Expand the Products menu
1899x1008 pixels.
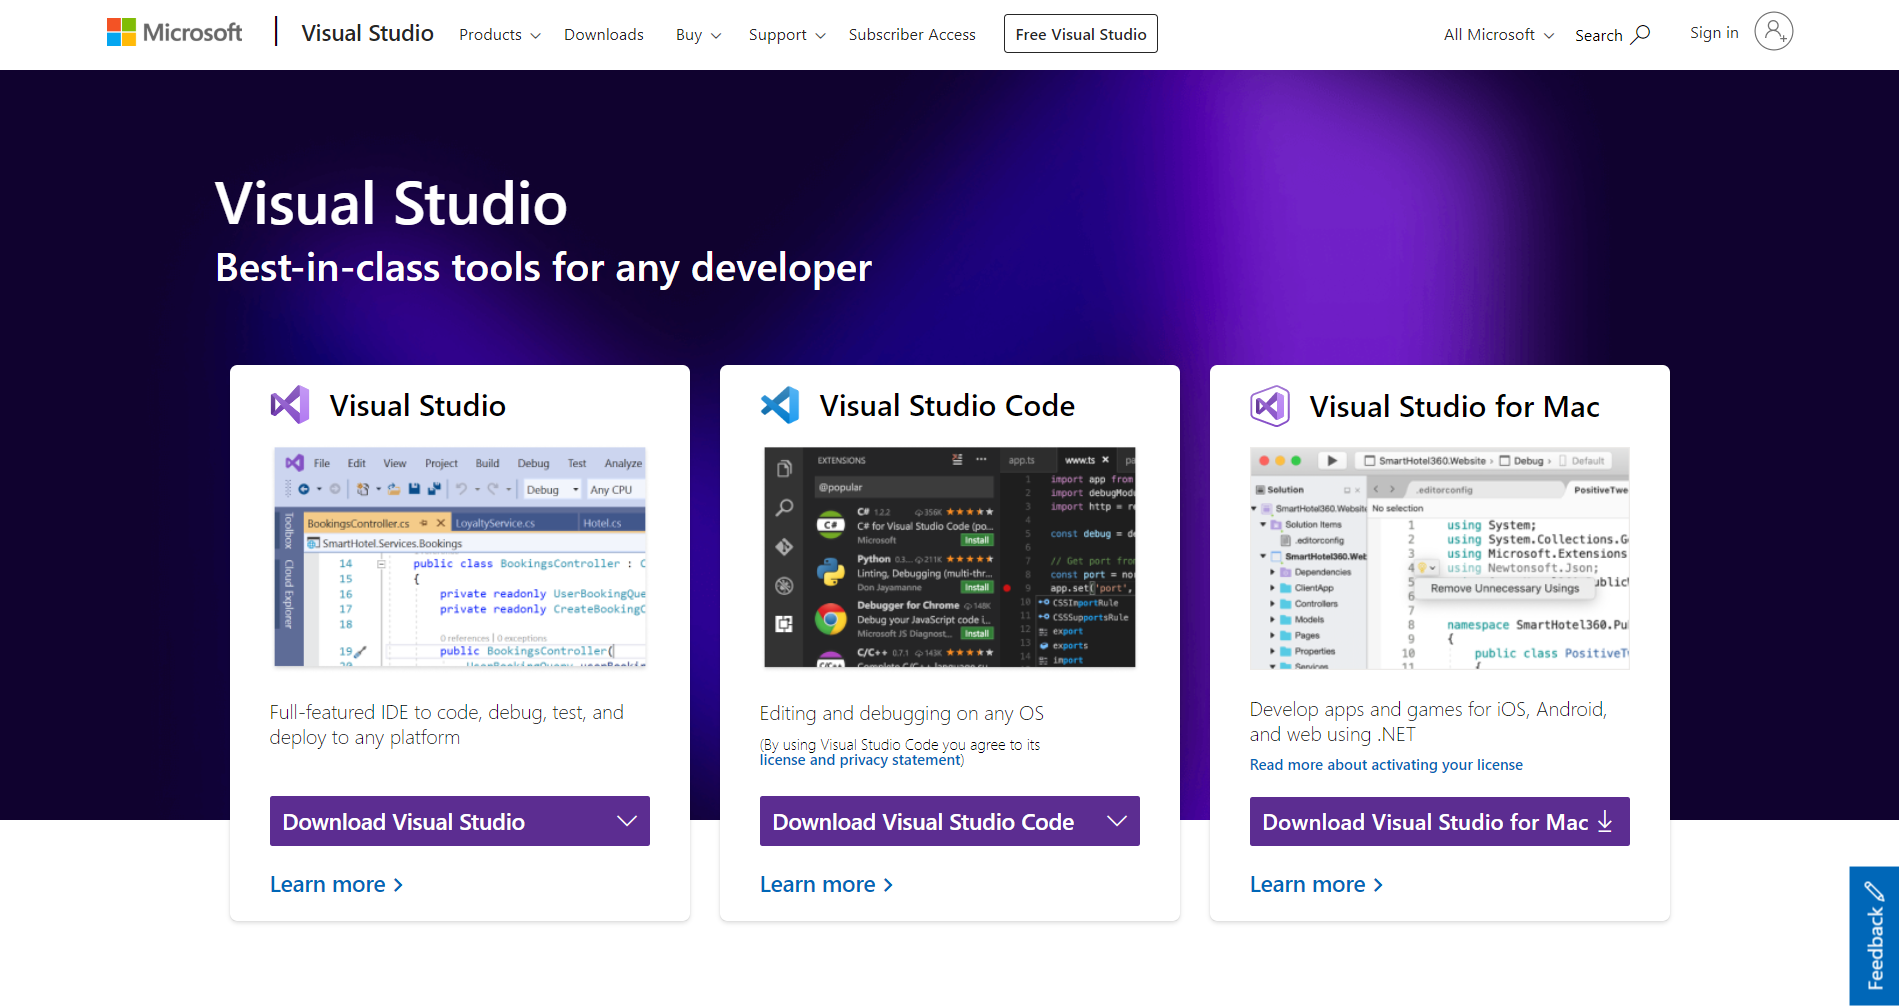[499, 35]
